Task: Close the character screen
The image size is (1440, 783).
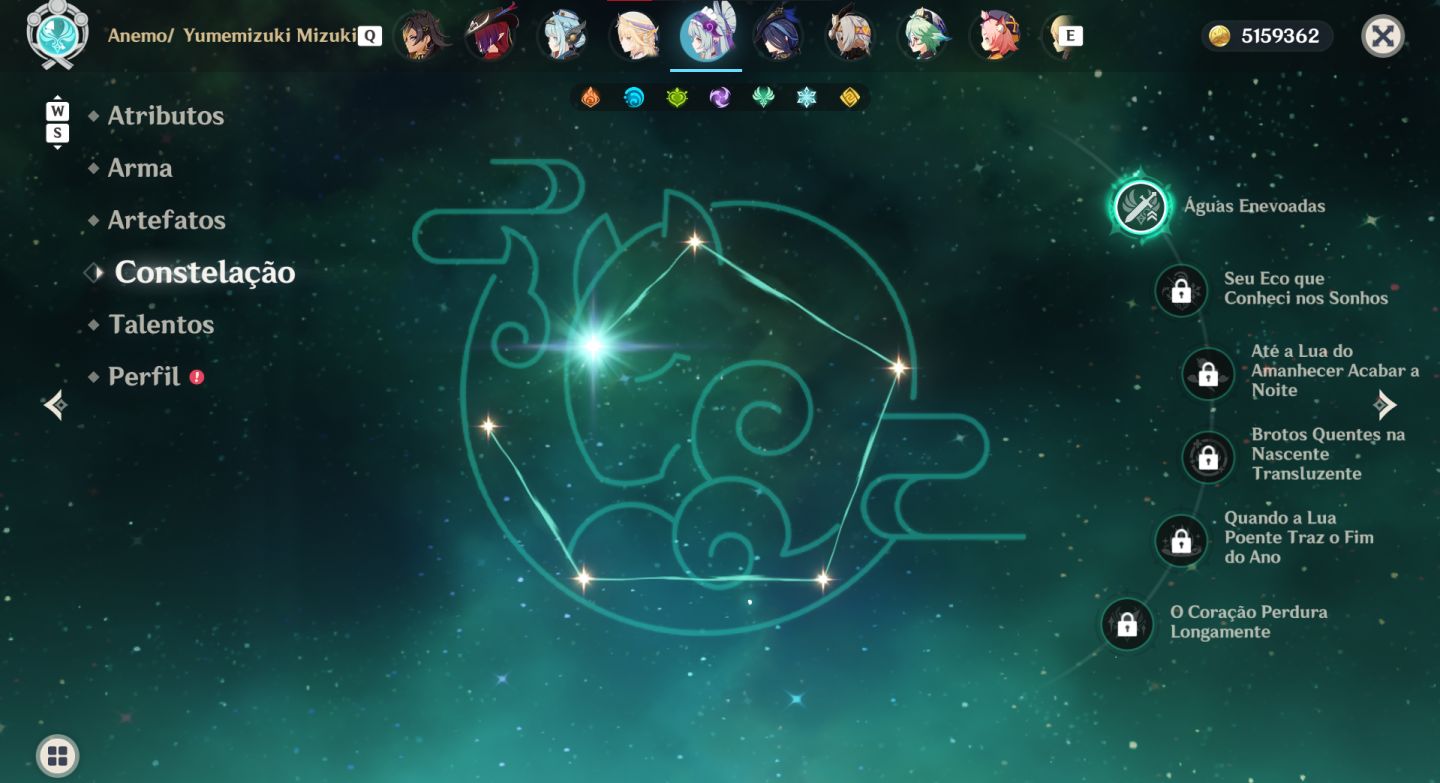Action: tap(1383, 37)
